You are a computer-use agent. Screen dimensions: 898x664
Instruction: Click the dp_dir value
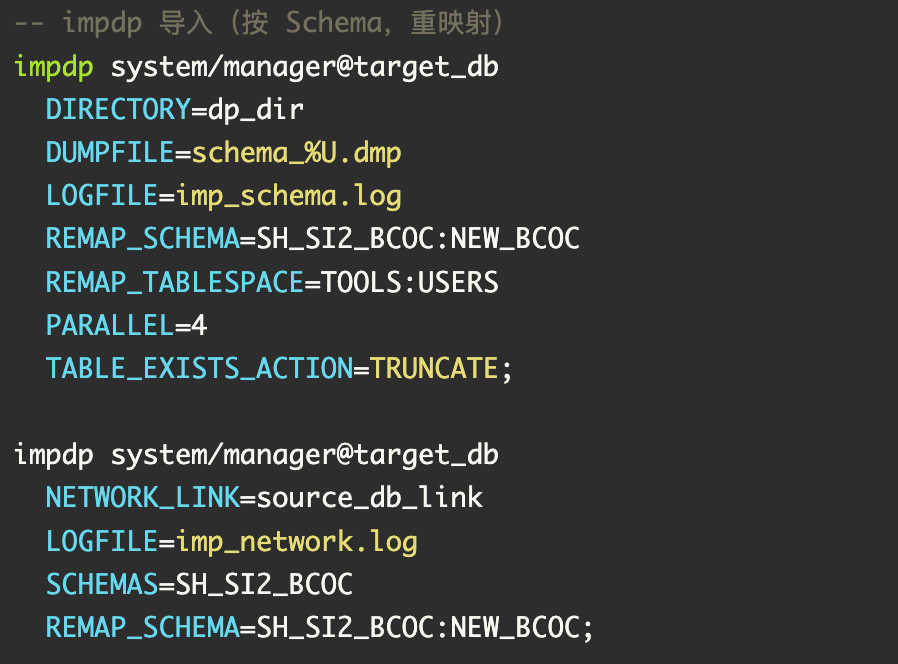[255, 109]
